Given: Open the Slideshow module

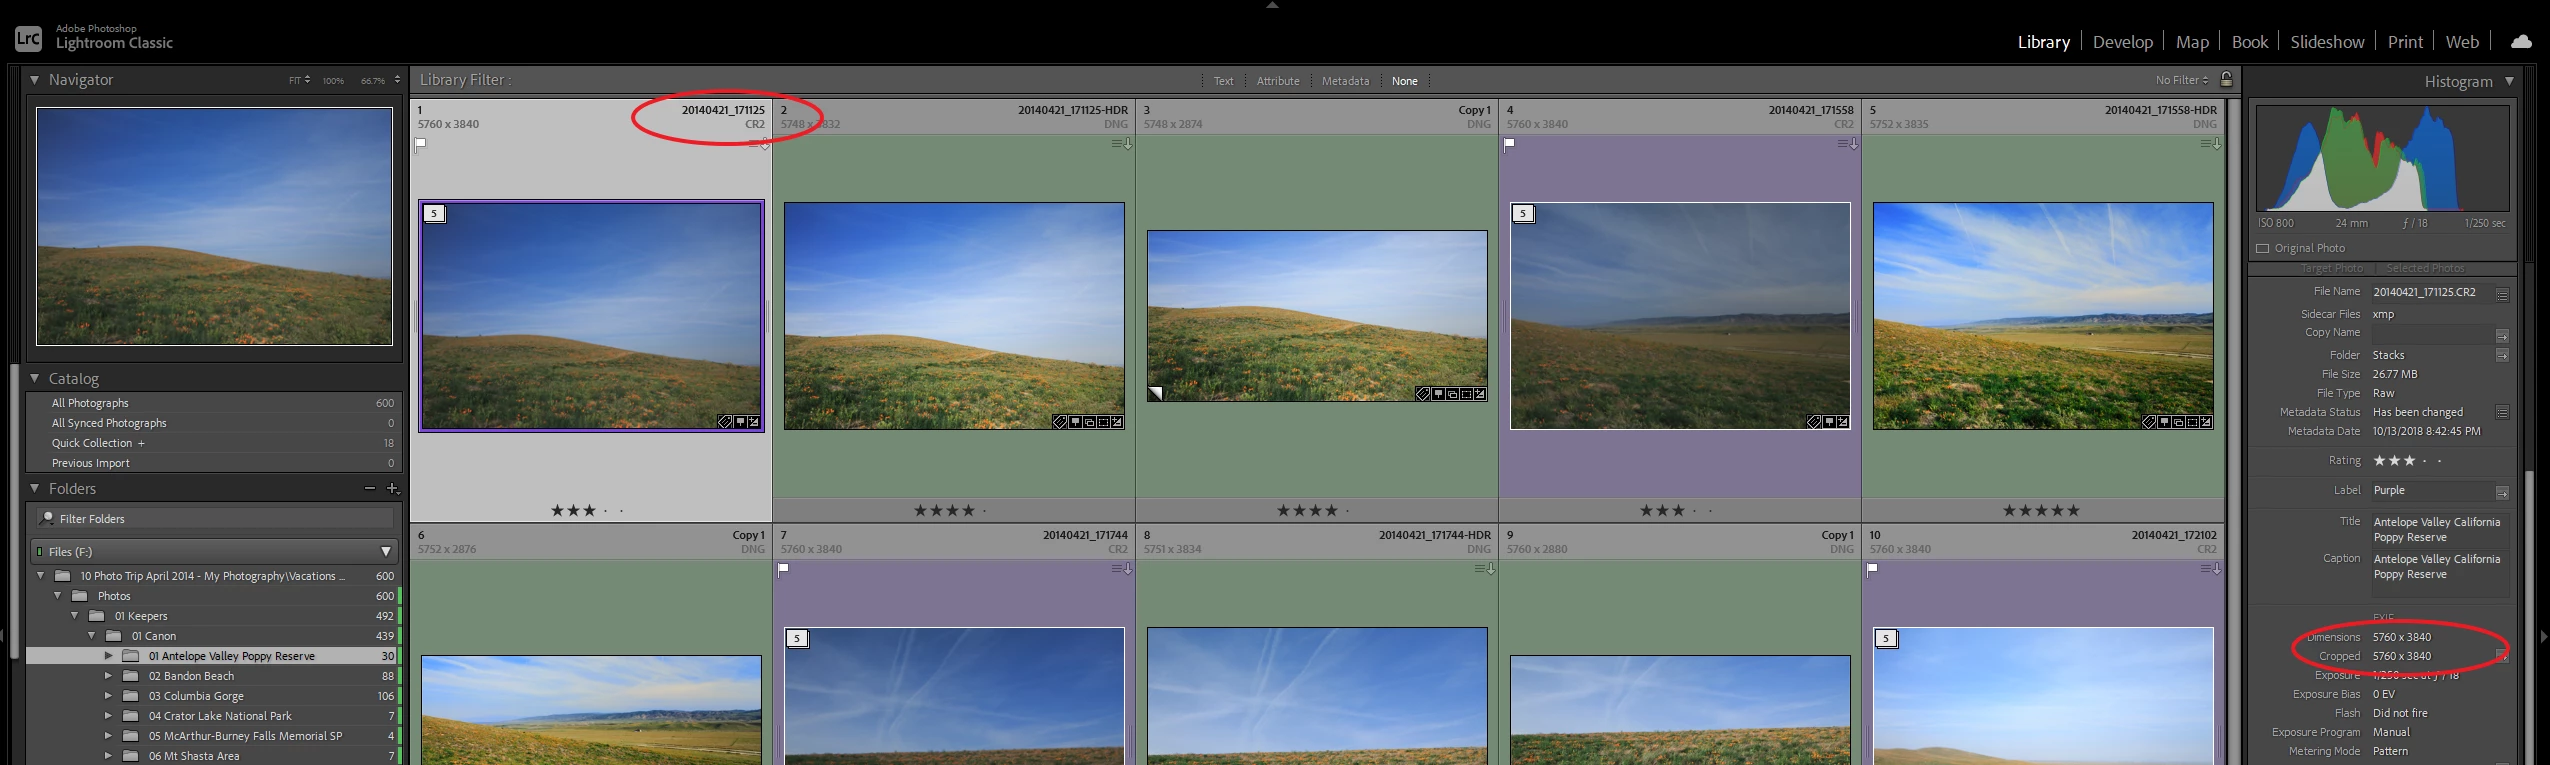Looking at the screenshot, I should click(x=2327, y=42).
